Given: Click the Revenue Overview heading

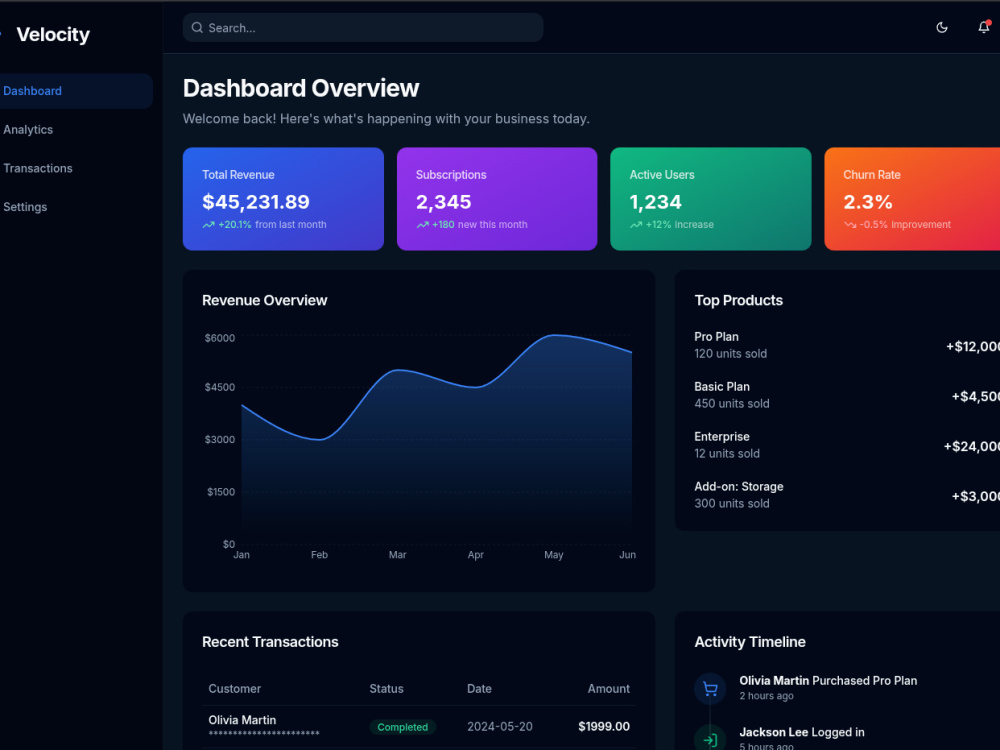Looking at the screenshot, I should tap(265, 300).
